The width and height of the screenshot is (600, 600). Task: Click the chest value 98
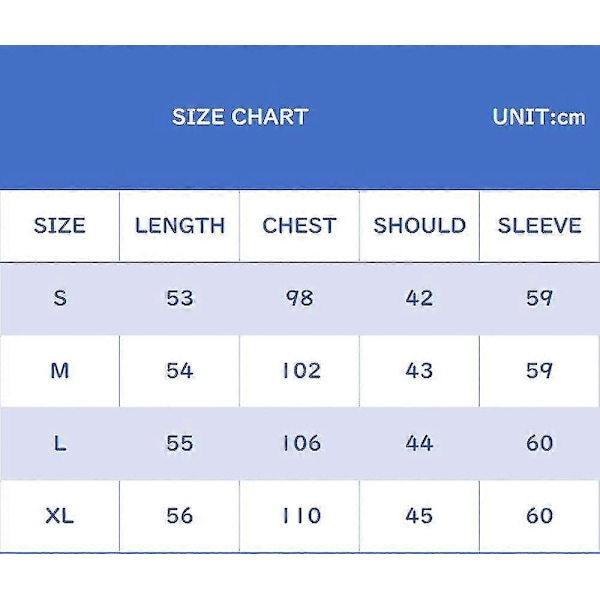click(x=300, y=298)
